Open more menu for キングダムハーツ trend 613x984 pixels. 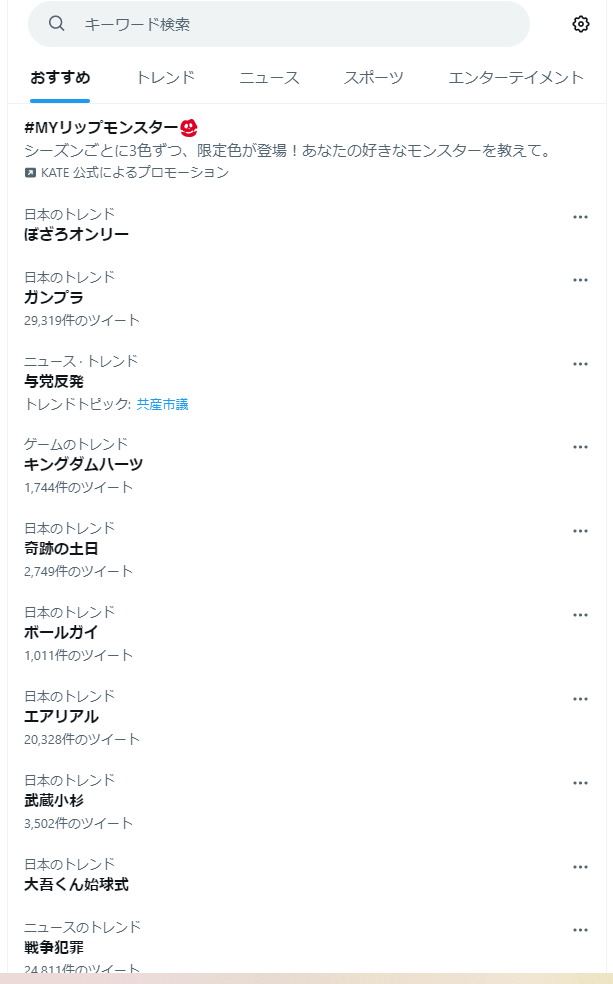[x=580, y=447]
